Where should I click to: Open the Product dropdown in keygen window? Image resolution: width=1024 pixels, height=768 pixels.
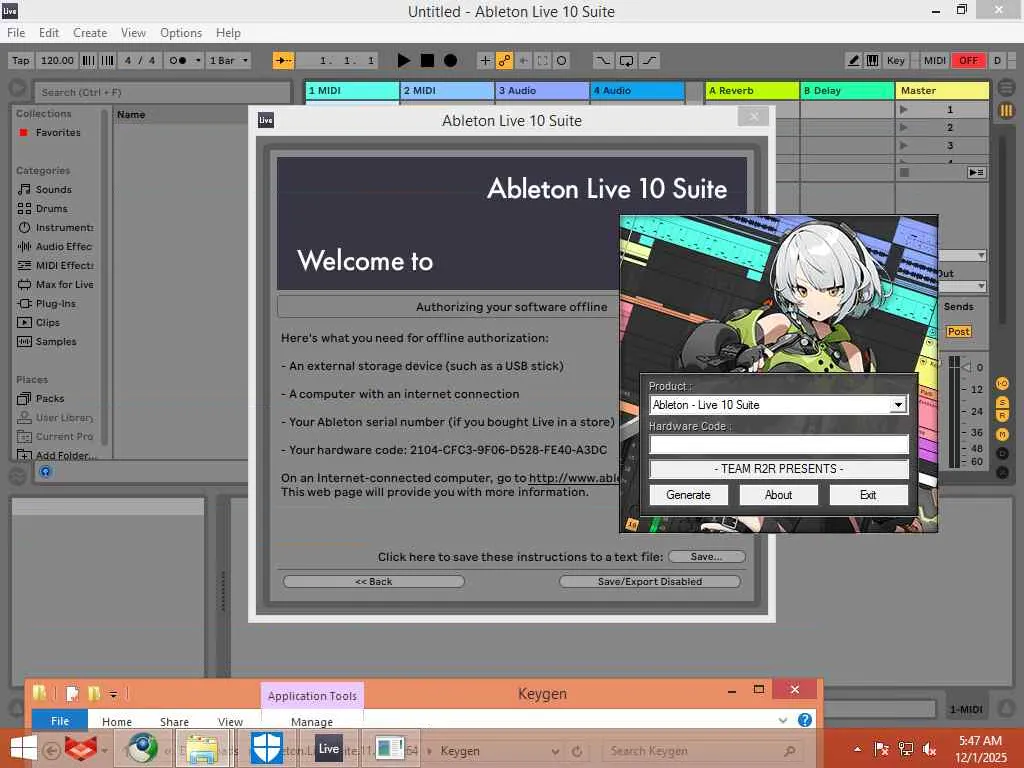coord(898,405)
